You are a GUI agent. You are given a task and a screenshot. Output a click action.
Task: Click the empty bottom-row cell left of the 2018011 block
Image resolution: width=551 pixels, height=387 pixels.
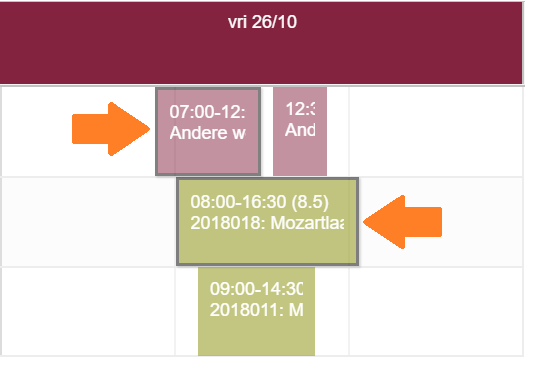88,311
